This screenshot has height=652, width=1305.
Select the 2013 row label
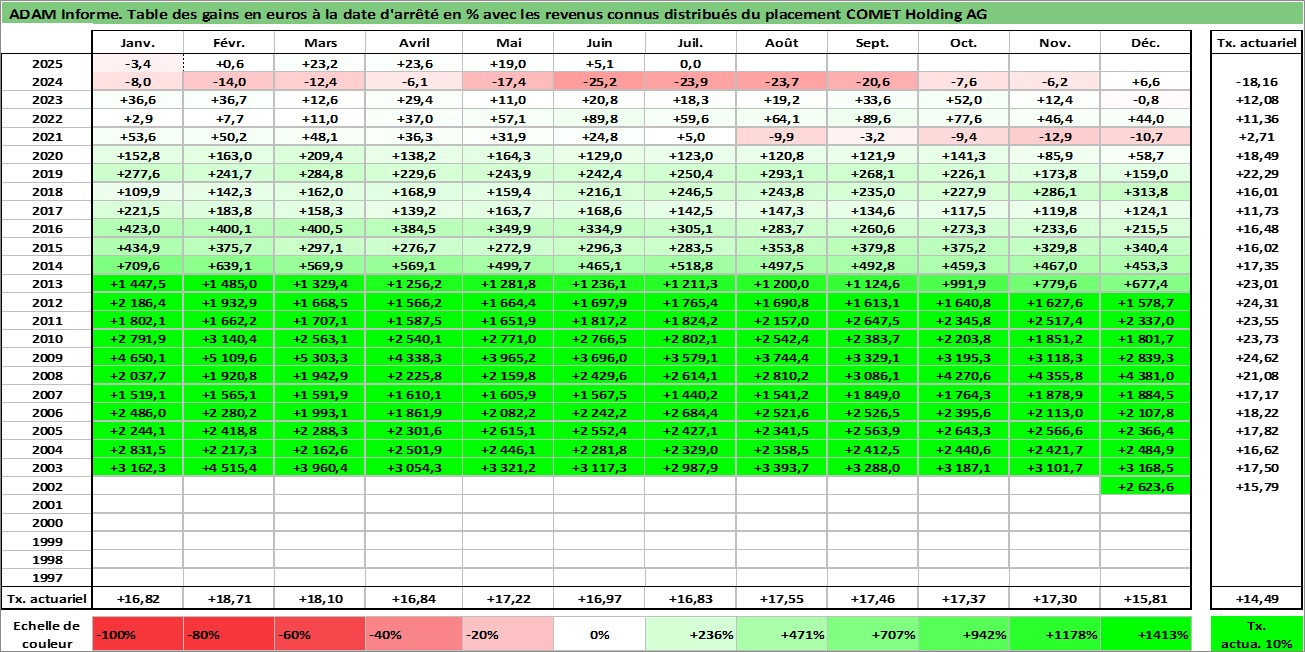(46, 284)
